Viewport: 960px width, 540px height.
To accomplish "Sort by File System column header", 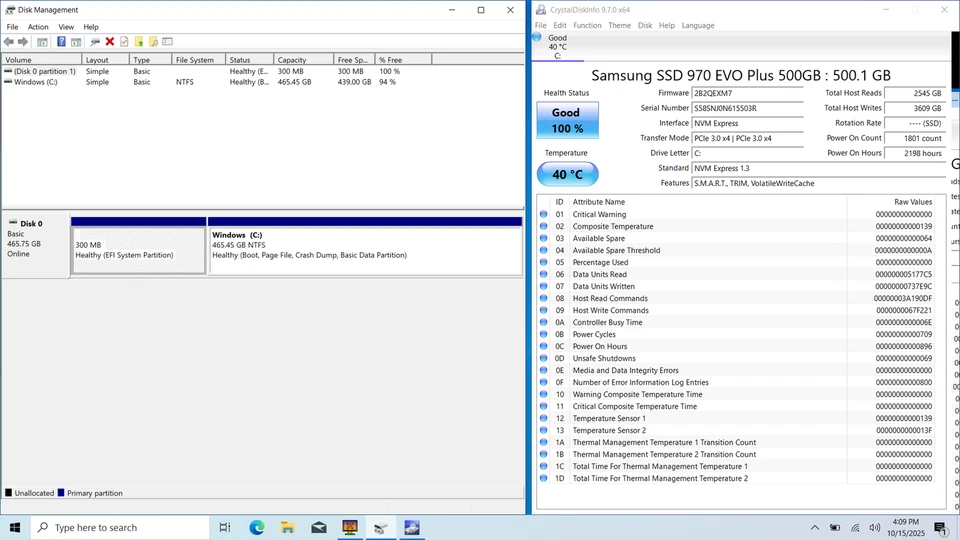I will point(198,59).
